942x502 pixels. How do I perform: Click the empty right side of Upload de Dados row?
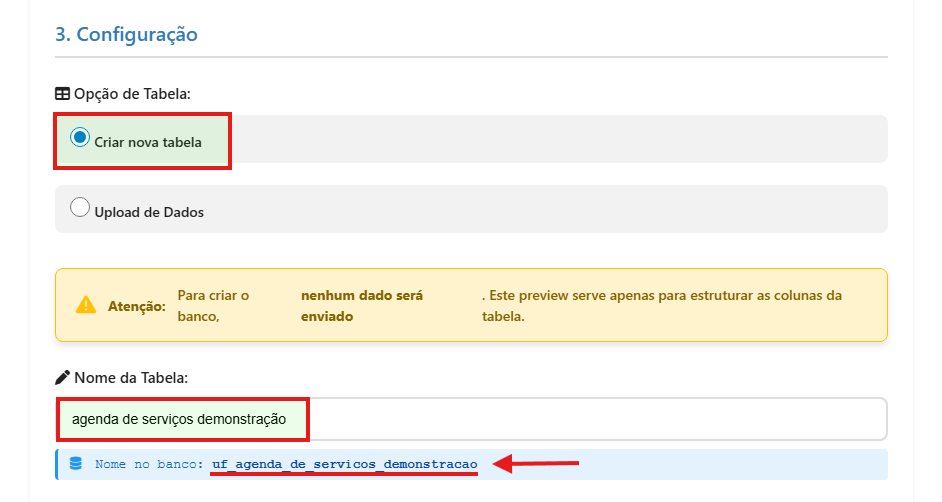pyautogui.click(x=600, y=209)
